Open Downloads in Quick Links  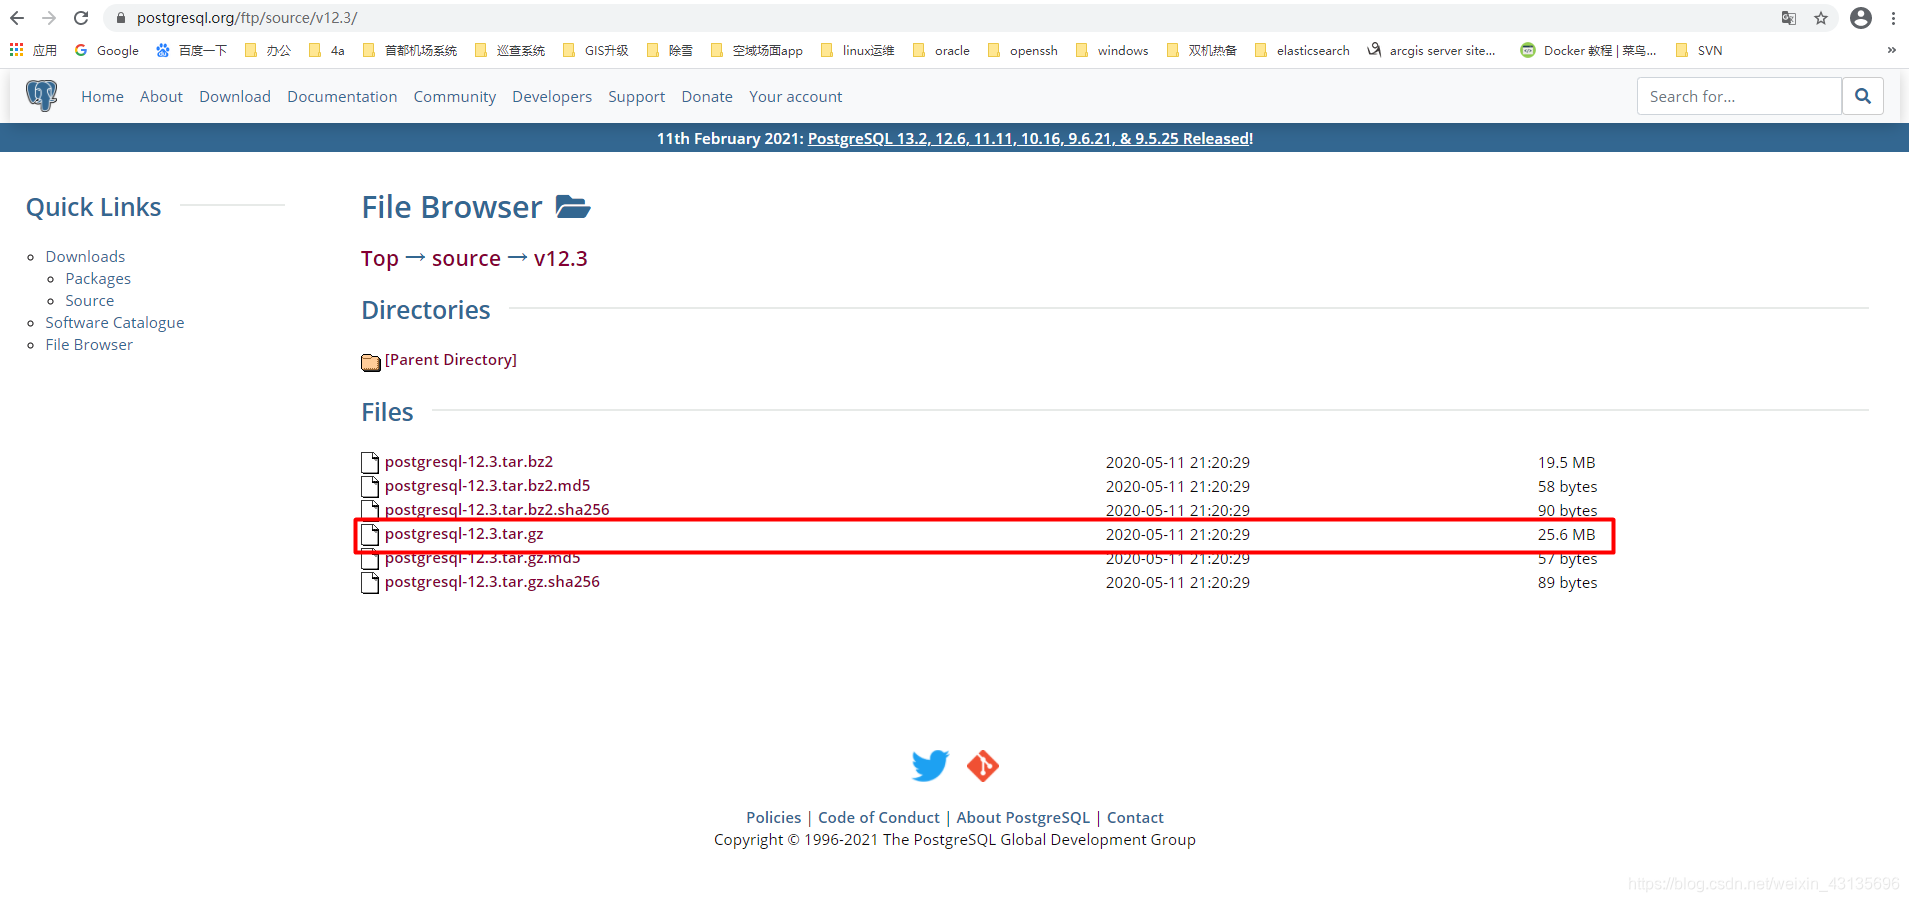click(x=85, y=257)
